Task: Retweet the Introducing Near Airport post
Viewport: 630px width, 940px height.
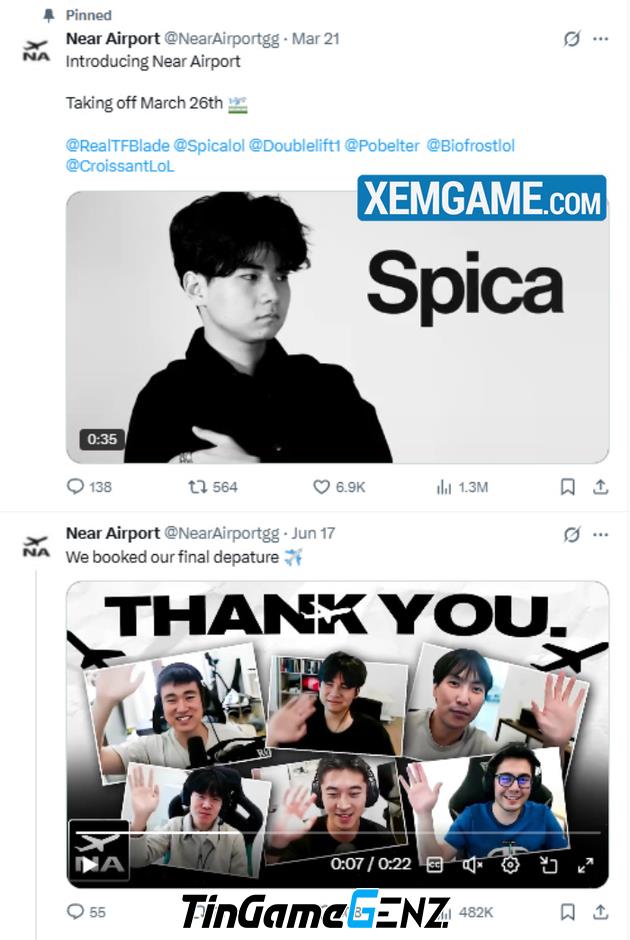Action: 197,486
